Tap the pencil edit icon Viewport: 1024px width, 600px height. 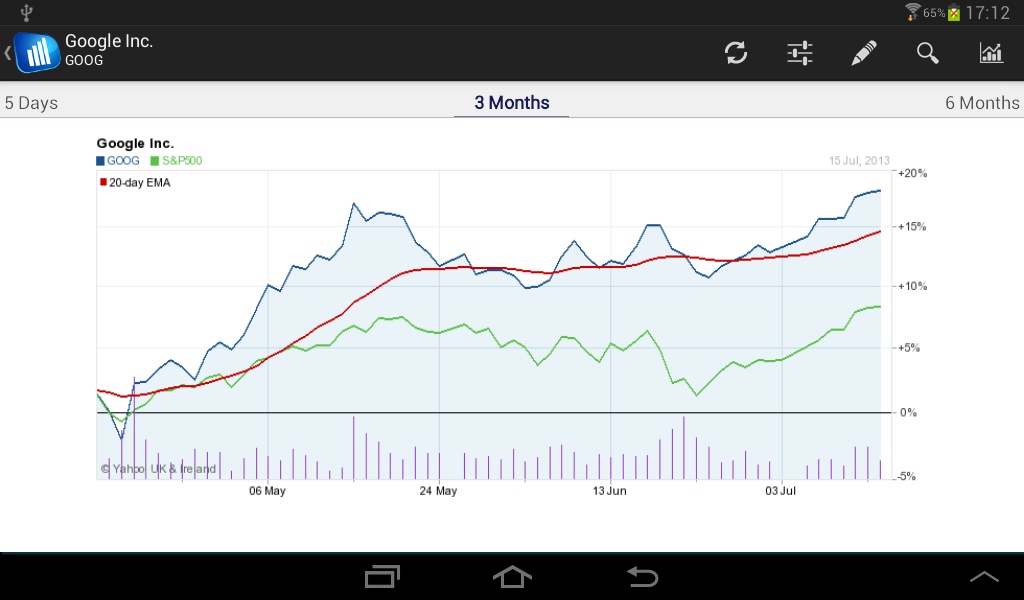[863, 53]
